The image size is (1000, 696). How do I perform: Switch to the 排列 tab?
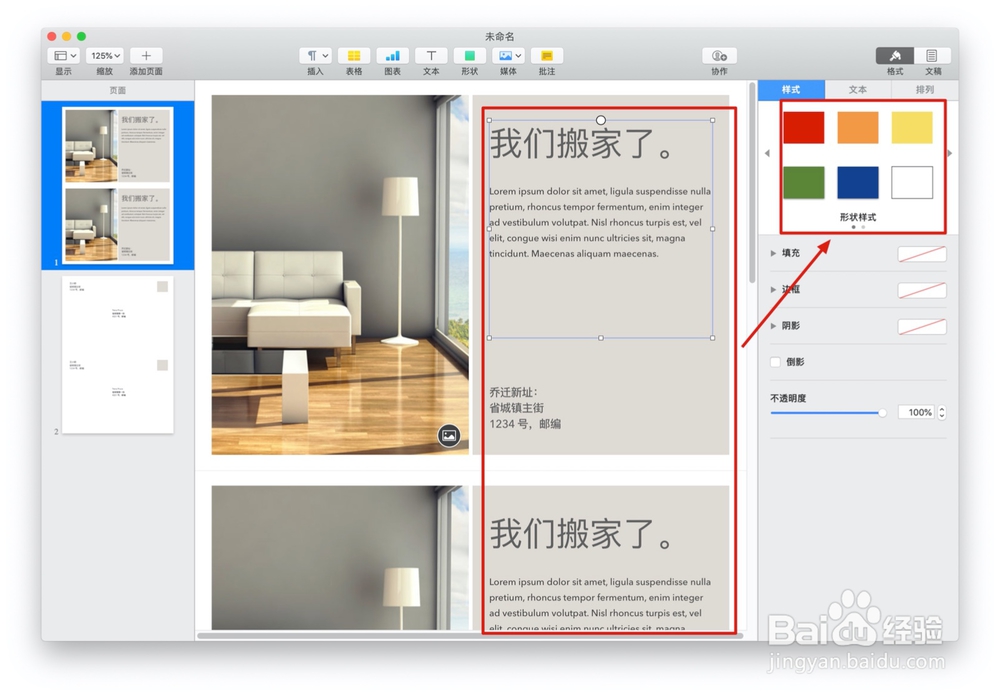point(925,89)
